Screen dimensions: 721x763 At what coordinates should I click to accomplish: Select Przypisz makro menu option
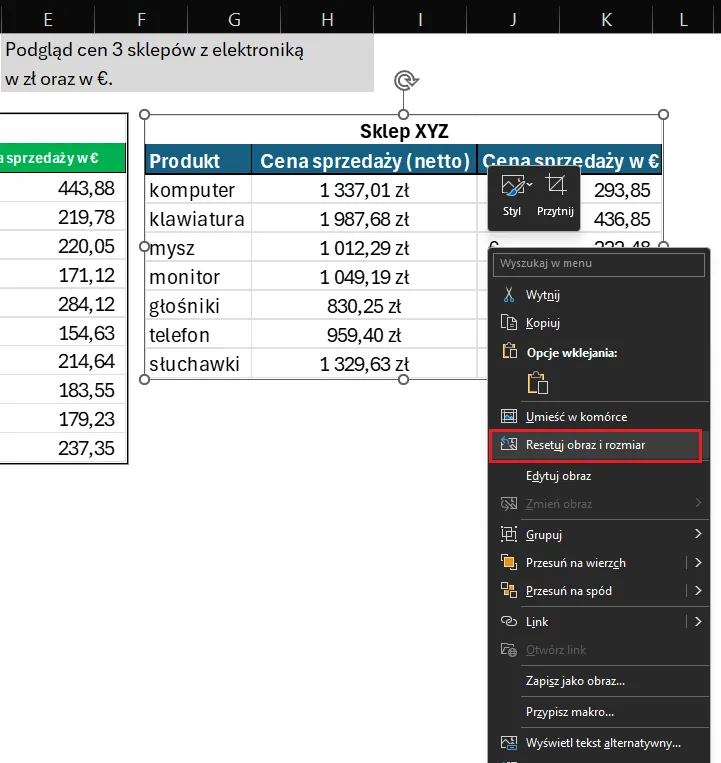point(570,712)
